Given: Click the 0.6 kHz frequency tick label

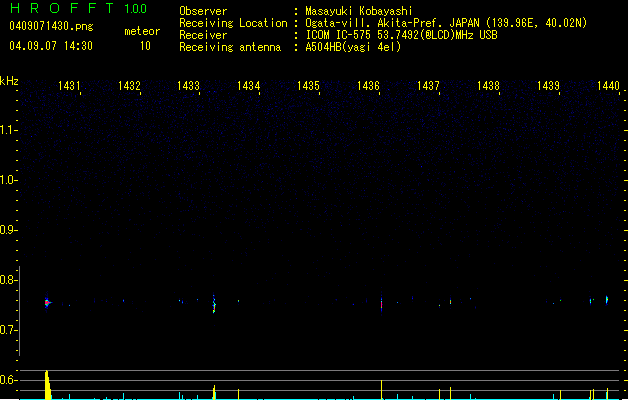Looking at the screenshot, I should point(8,380).
